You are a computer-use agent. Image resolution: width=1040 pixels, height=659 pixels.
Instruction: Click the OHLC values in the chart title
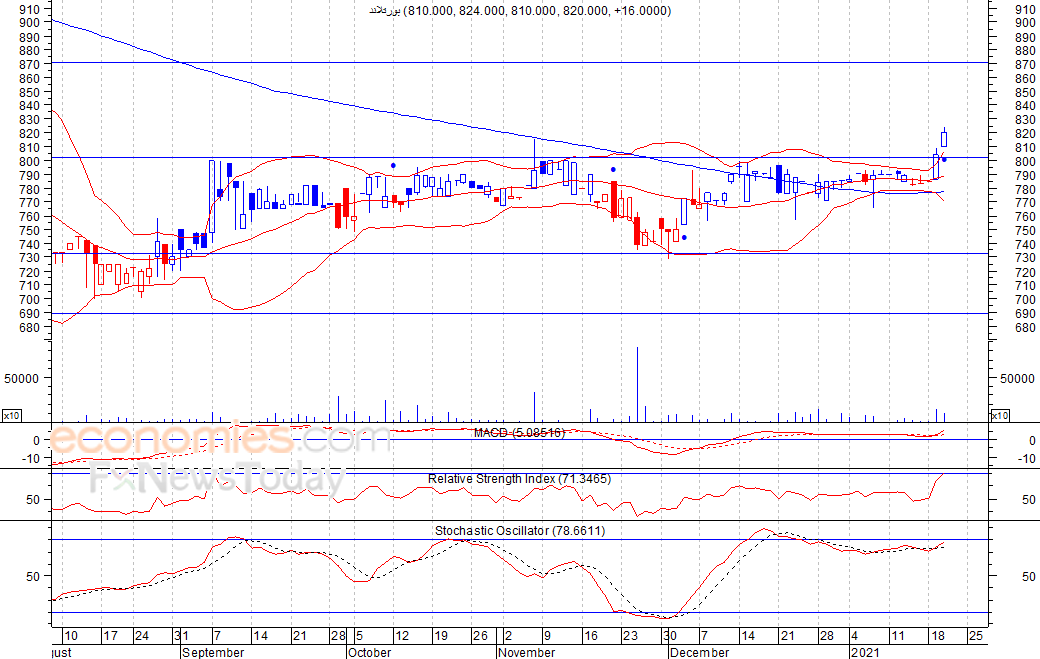[537, 11]
